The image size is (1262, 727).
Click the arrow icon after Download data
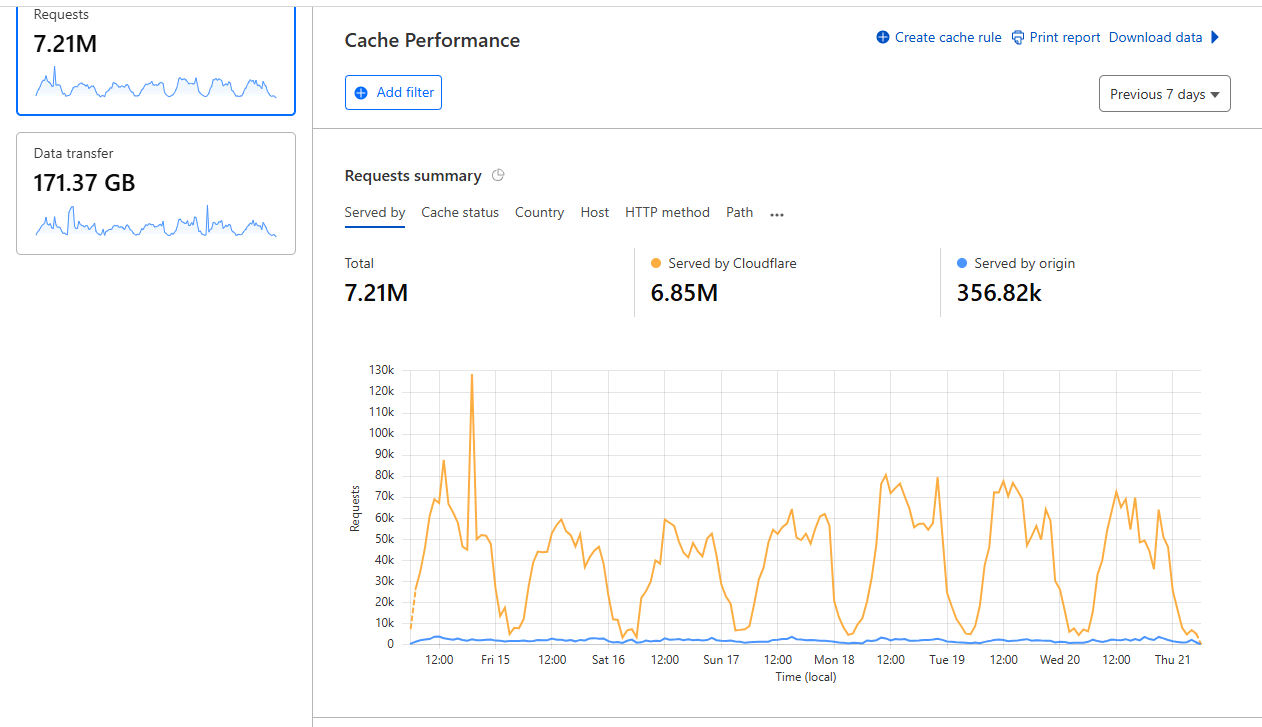click(x=1215, y=37)
